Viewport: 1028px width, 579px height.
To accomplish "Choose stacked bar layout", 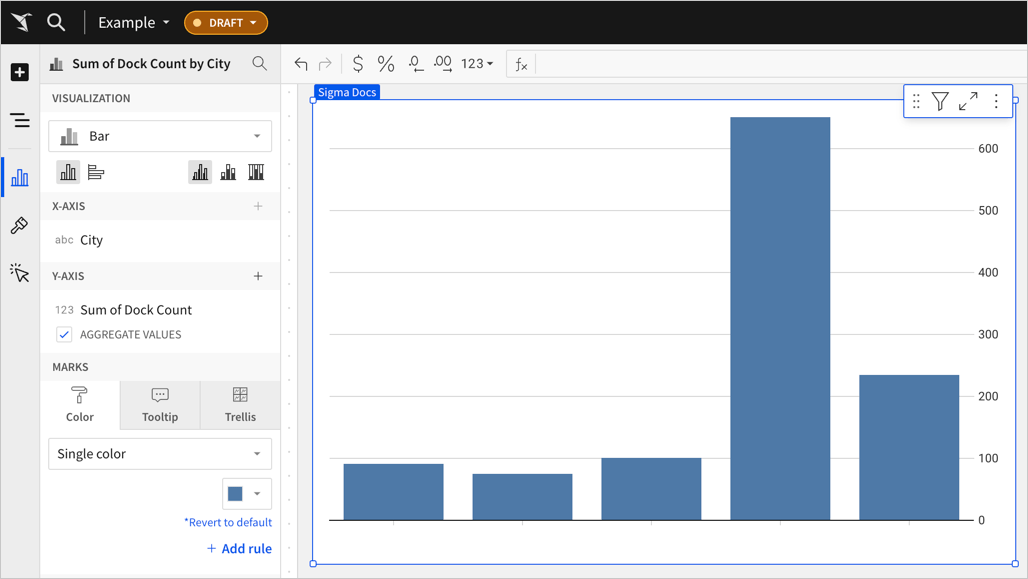I will click(x=228, y=172).
